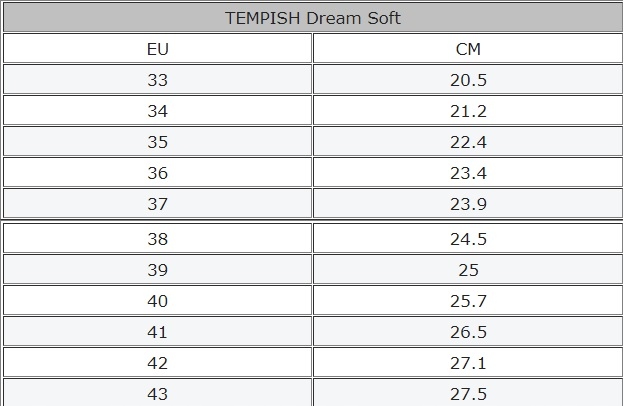The image size is (624, 406).
Task: Select EU size 41 cell
Action: (x=157, y=332)
